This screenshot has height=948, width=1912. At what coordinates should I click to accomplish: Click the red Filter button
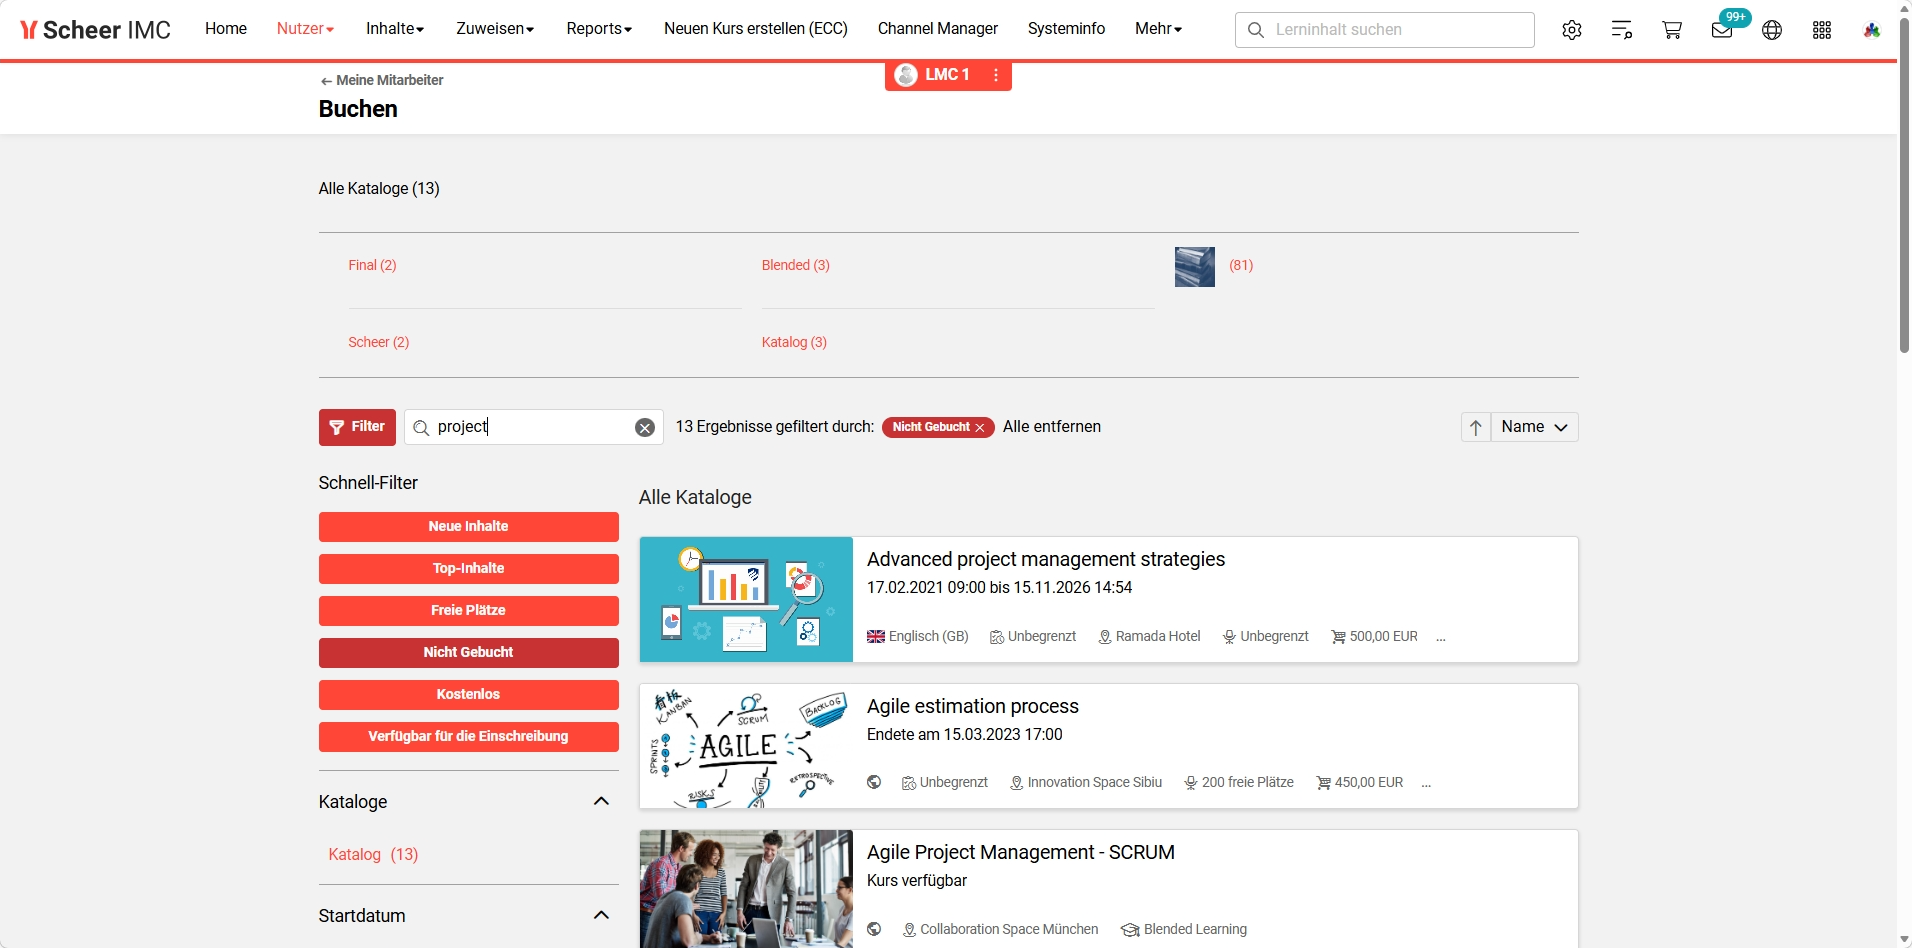357,427
